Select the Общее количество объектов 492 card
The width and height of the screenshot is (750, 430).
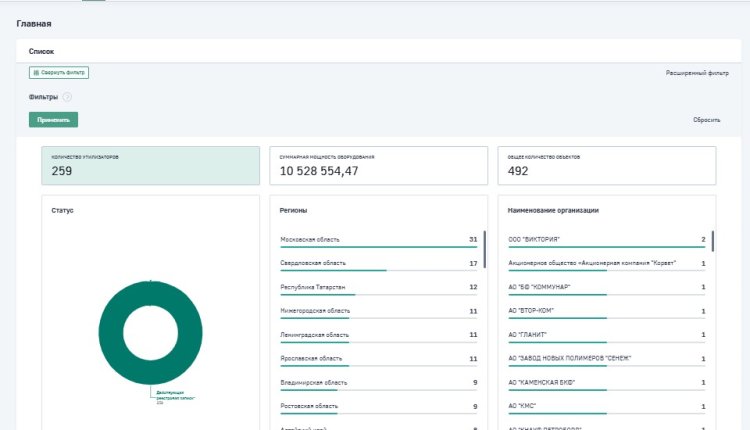[607, 165]
